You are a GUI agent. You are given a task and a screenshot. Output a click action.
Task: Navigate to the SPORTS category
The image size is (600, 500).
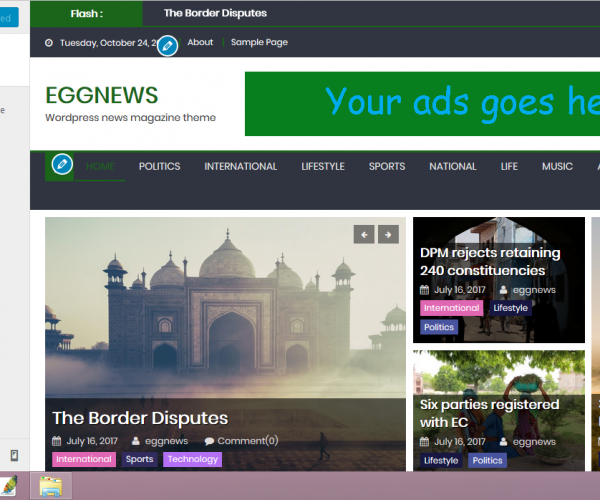[387, 166]
